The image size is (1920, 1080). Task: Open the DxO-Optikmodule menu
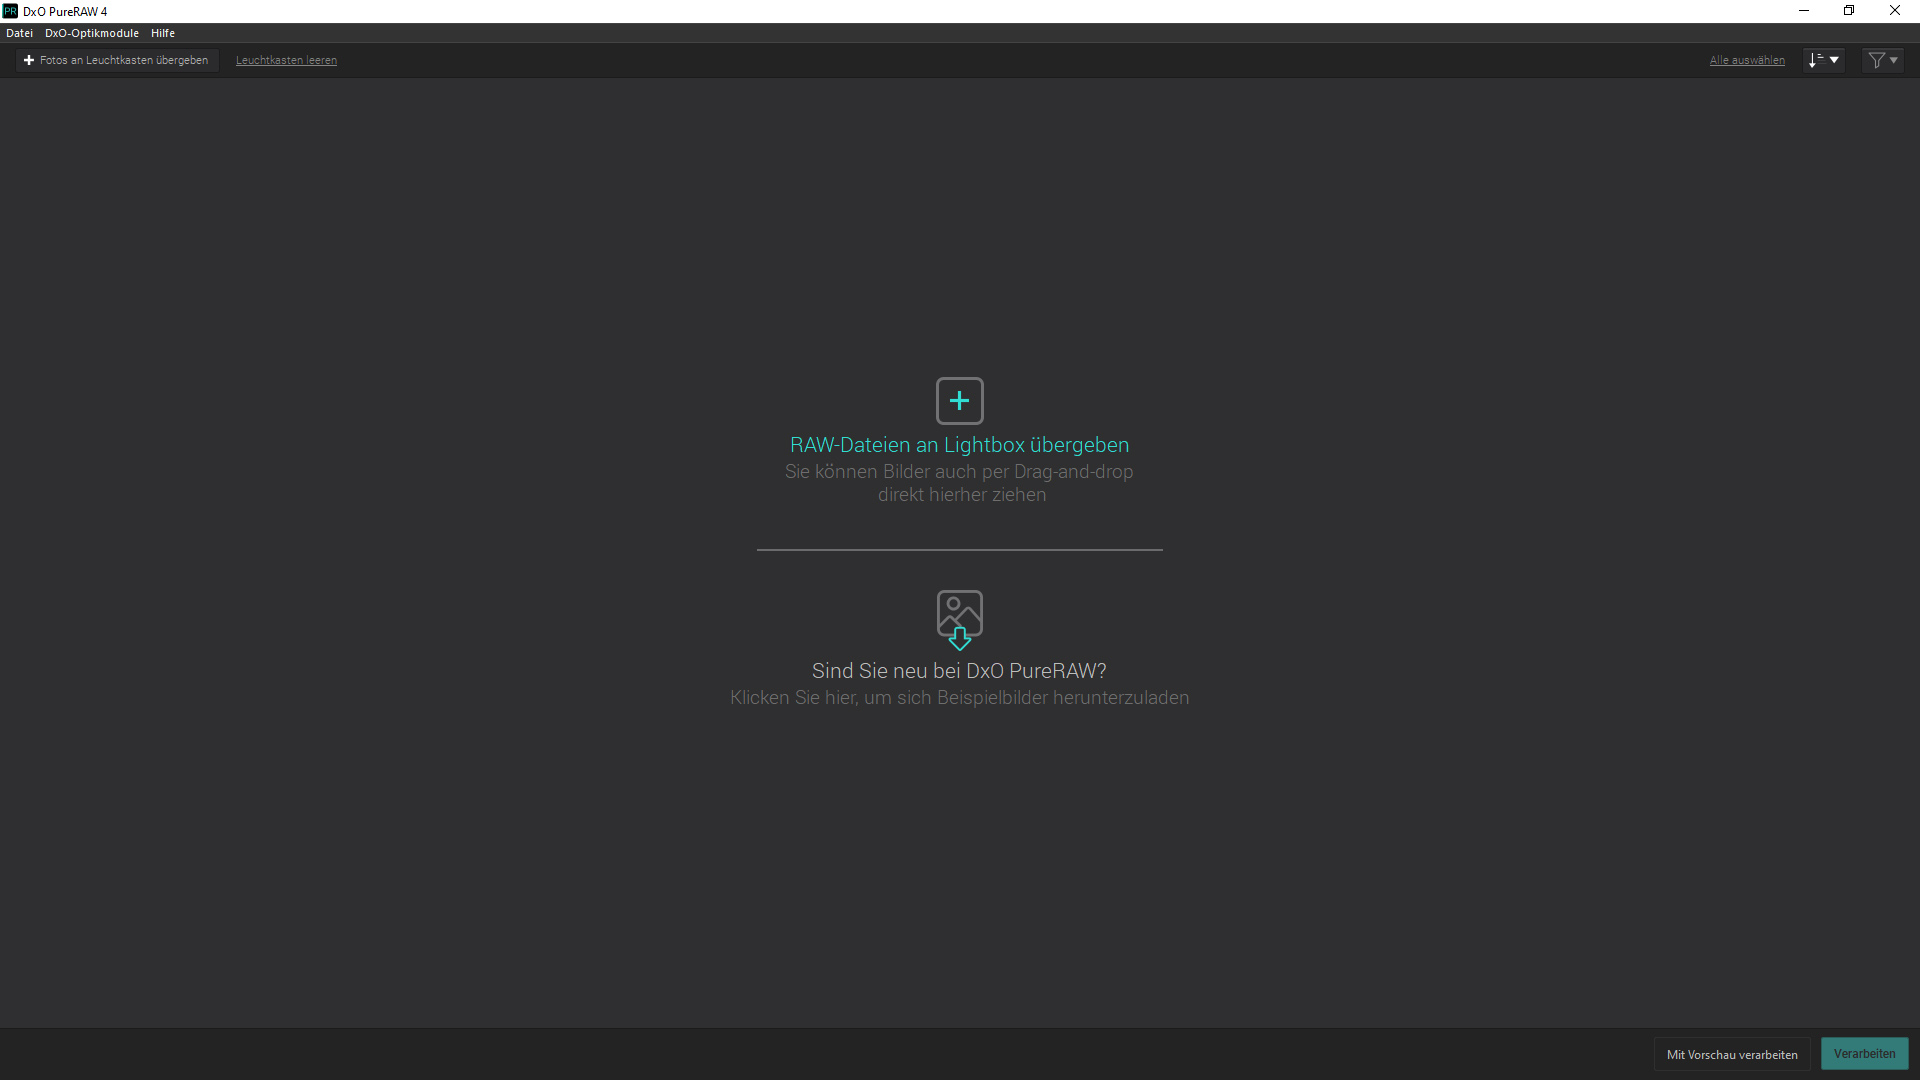(x=92, y=33)
